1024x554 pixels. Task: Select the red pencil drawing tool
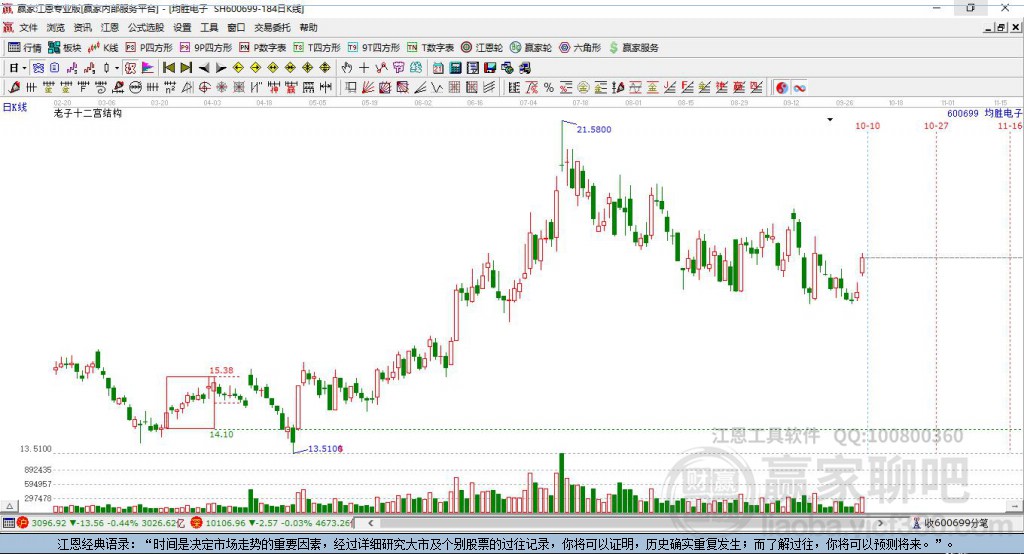tap(14, 88)
